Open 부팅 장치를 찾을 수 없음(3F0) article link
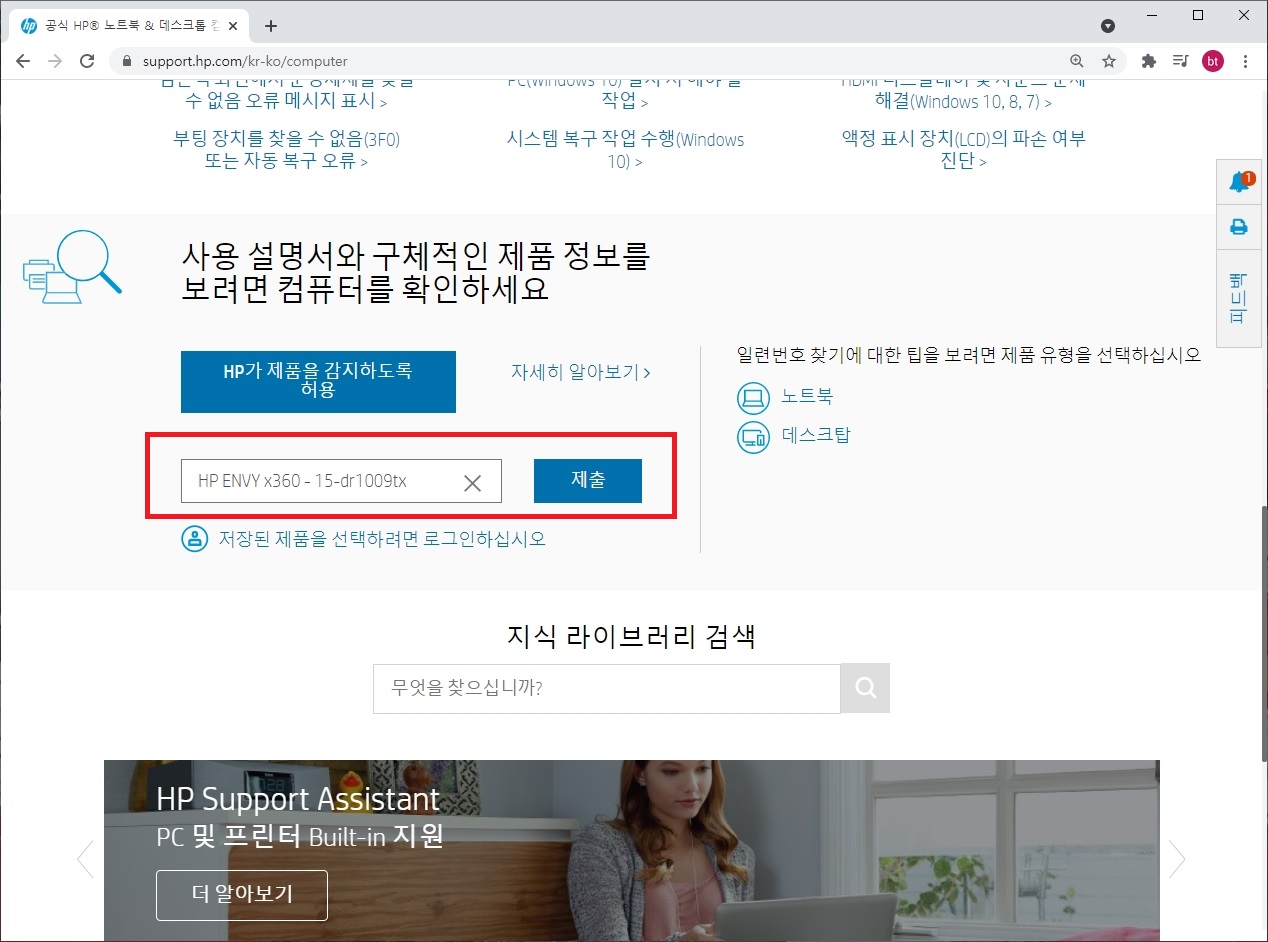1268x942 pixels. click(286, 149)
